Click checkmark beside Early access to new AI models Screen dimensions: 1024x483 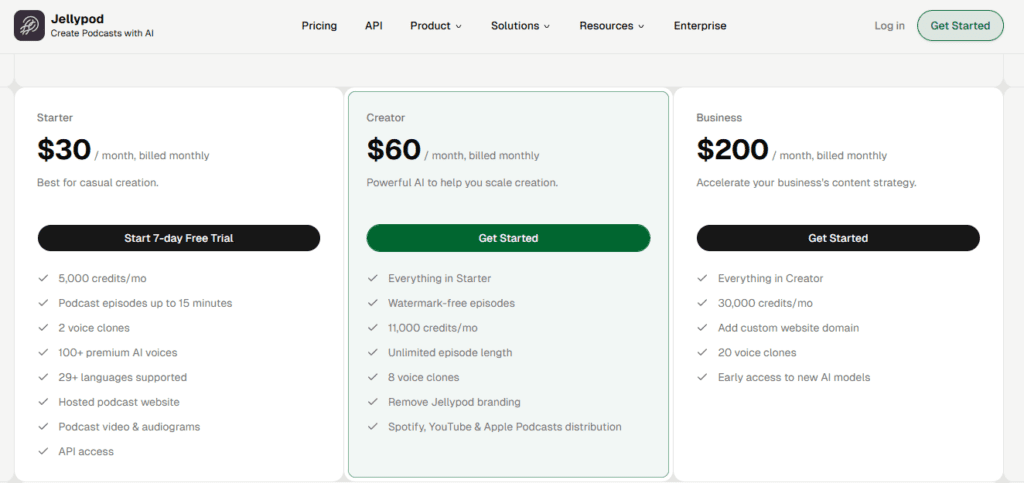702,378
